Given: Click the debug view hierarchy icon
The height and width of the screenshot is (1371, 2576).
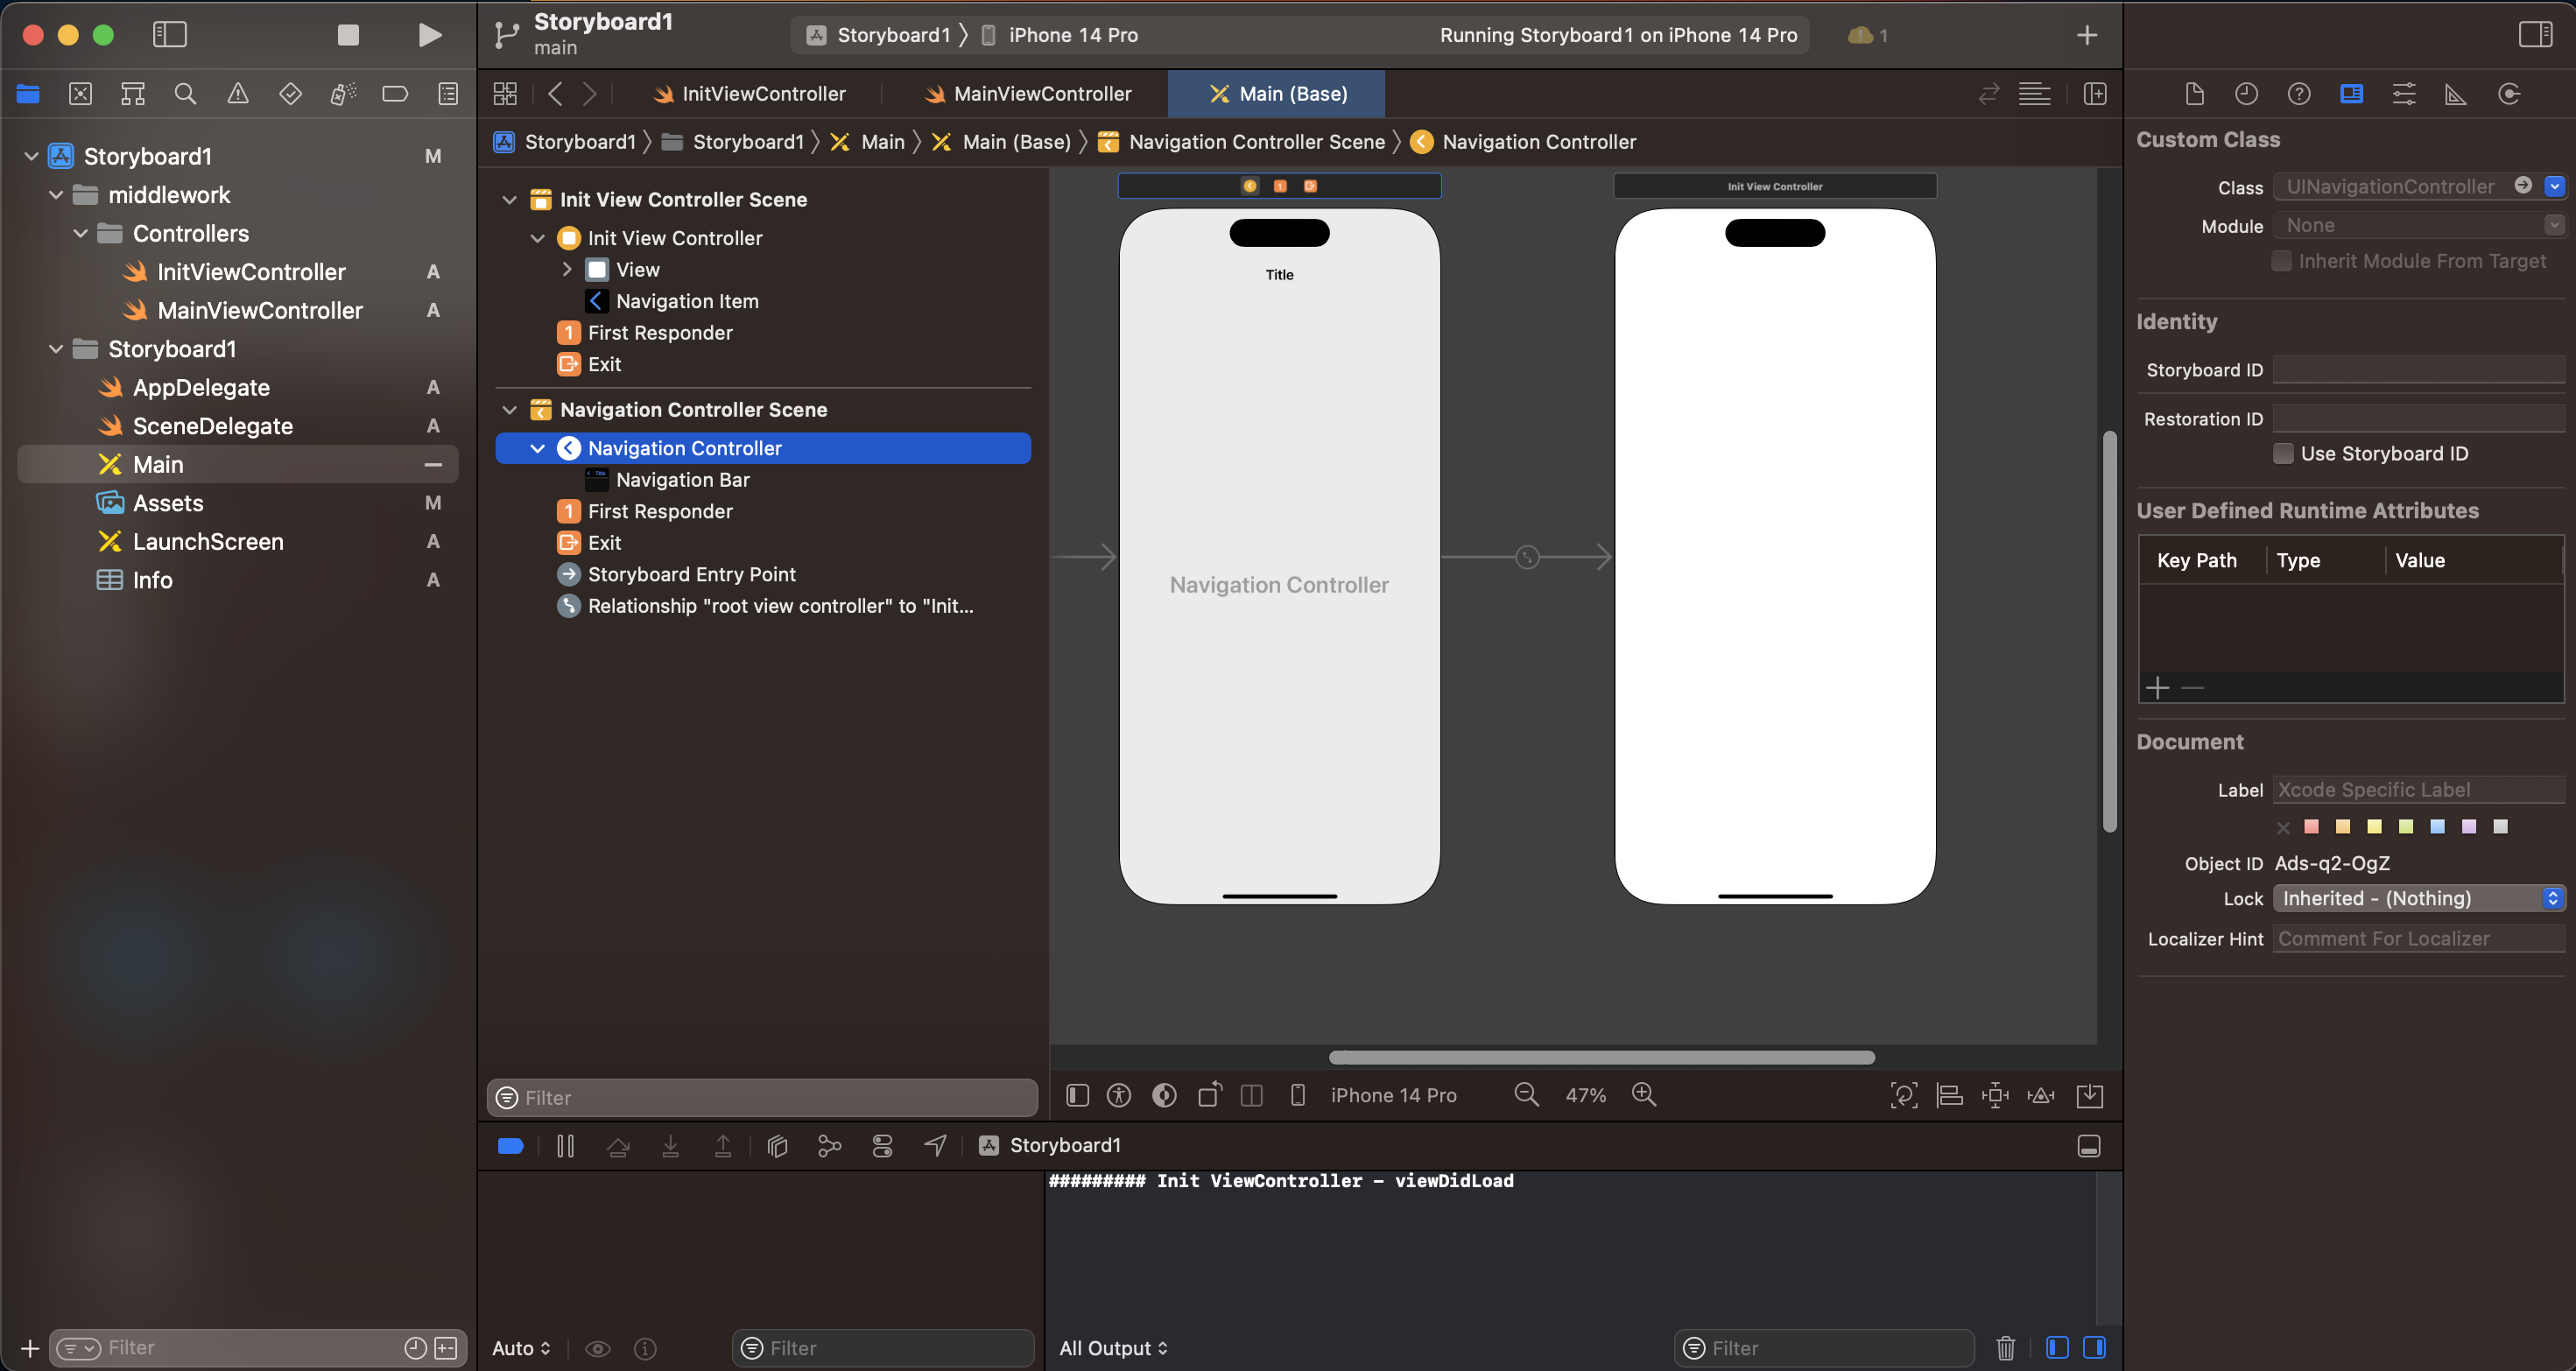Looking at the screenshot, I should (x=777, y=1146).
